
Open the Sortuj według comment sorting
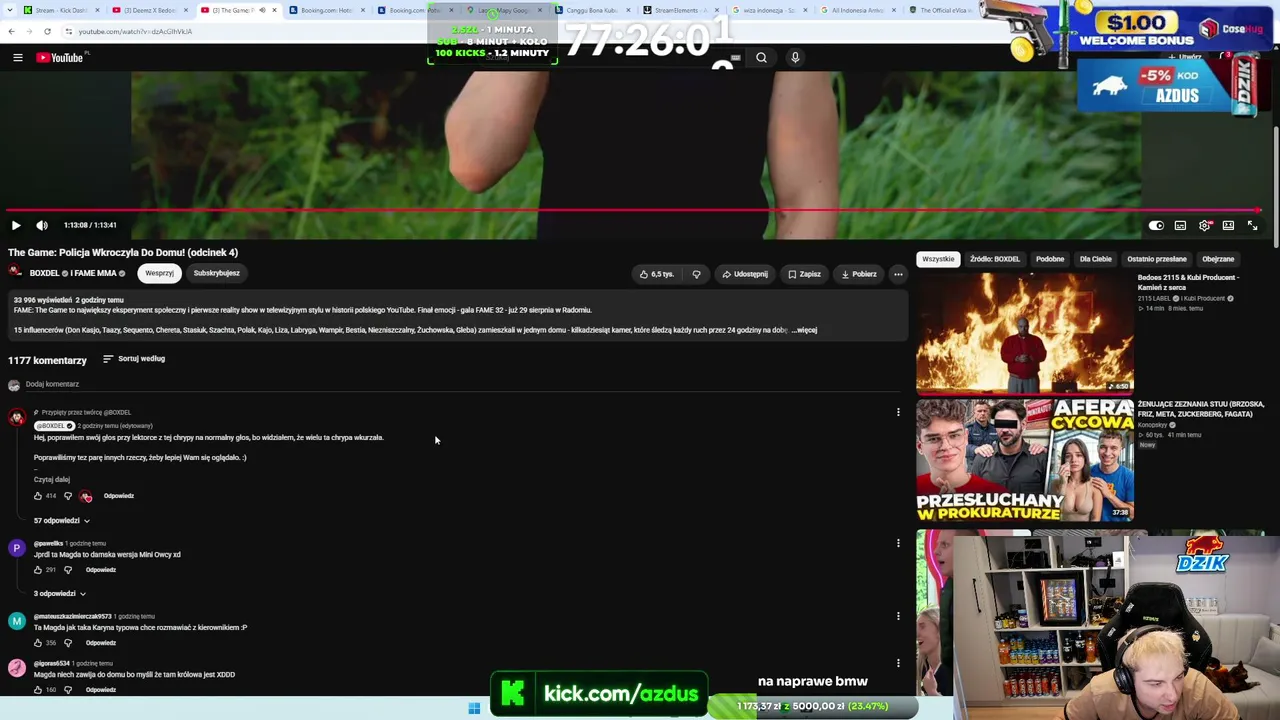[134, 359]
